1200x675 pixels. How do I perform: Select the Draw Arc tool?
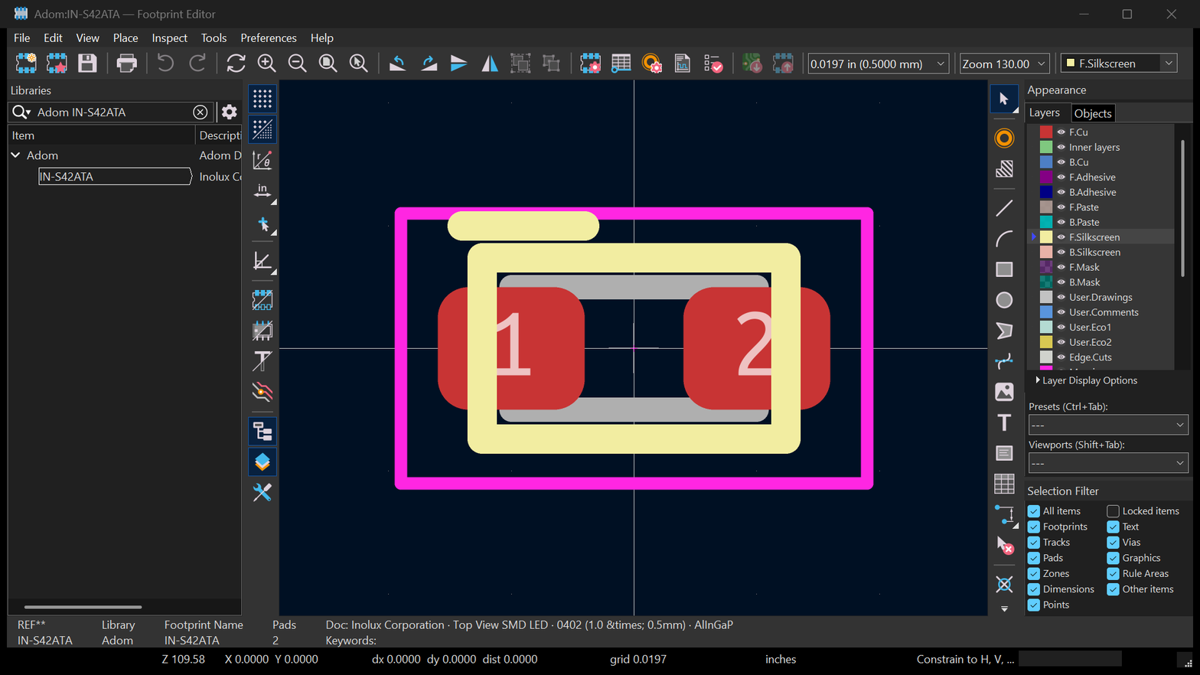pyautogui.click(x=1004, y=239)
